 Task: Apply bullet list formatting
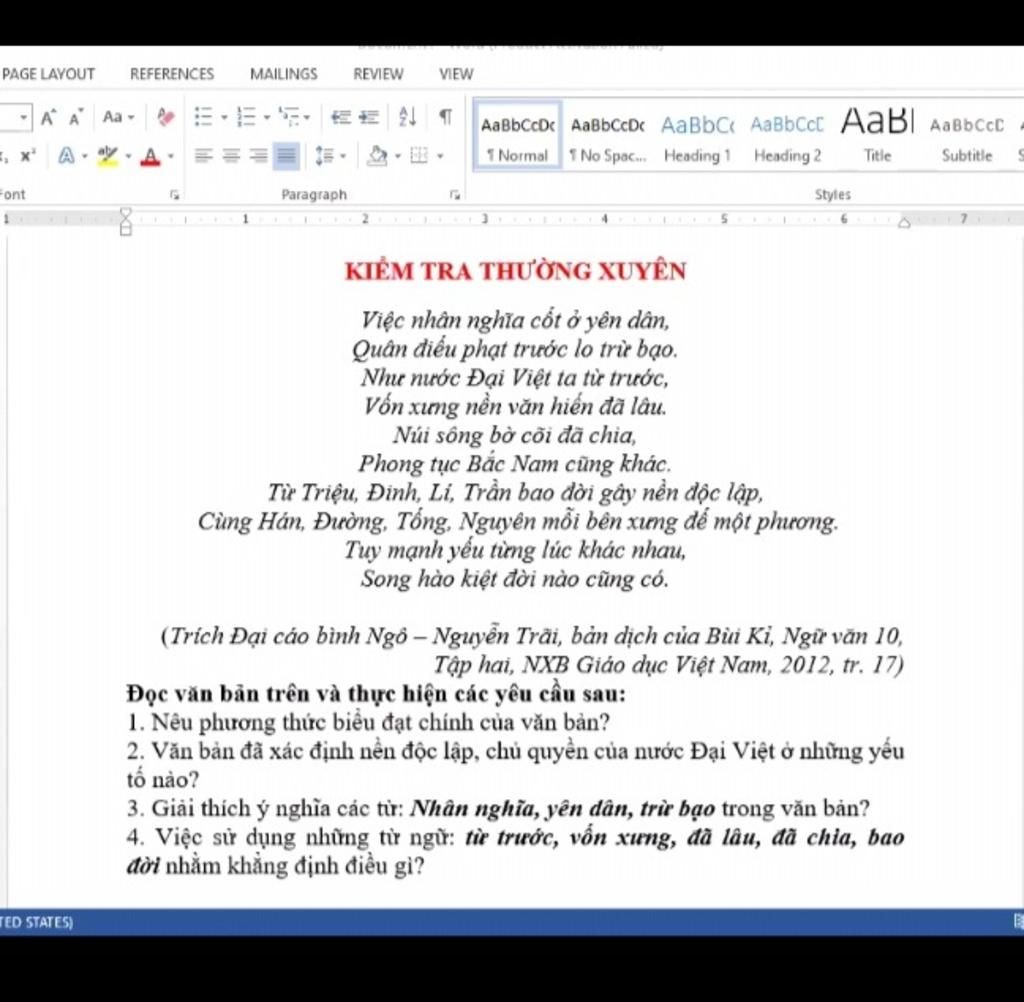(203, 118)
